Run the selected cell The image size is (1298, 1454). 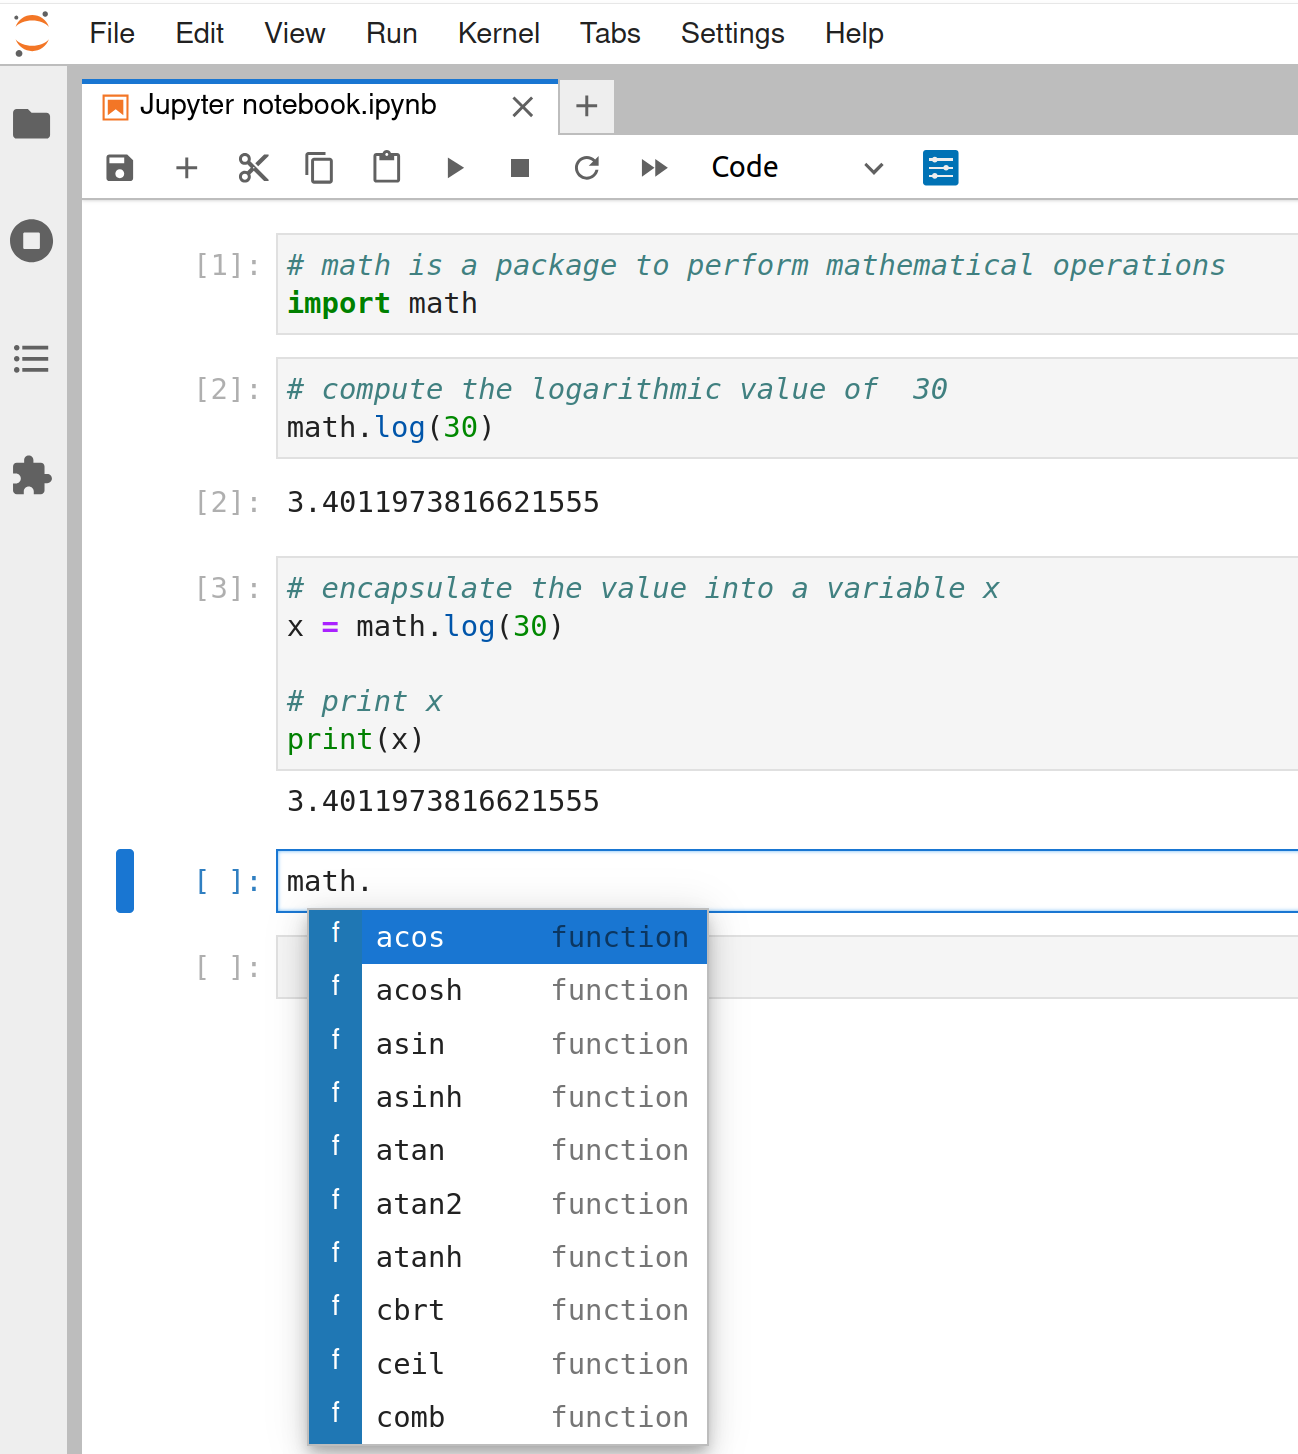pos(455,168)
